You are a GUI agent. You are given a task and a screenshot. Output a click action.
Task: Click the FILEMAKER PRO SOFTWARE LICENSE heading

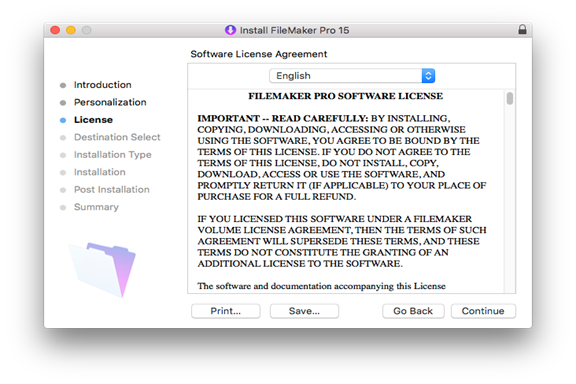pyautogui.click(x=345, y=96)
